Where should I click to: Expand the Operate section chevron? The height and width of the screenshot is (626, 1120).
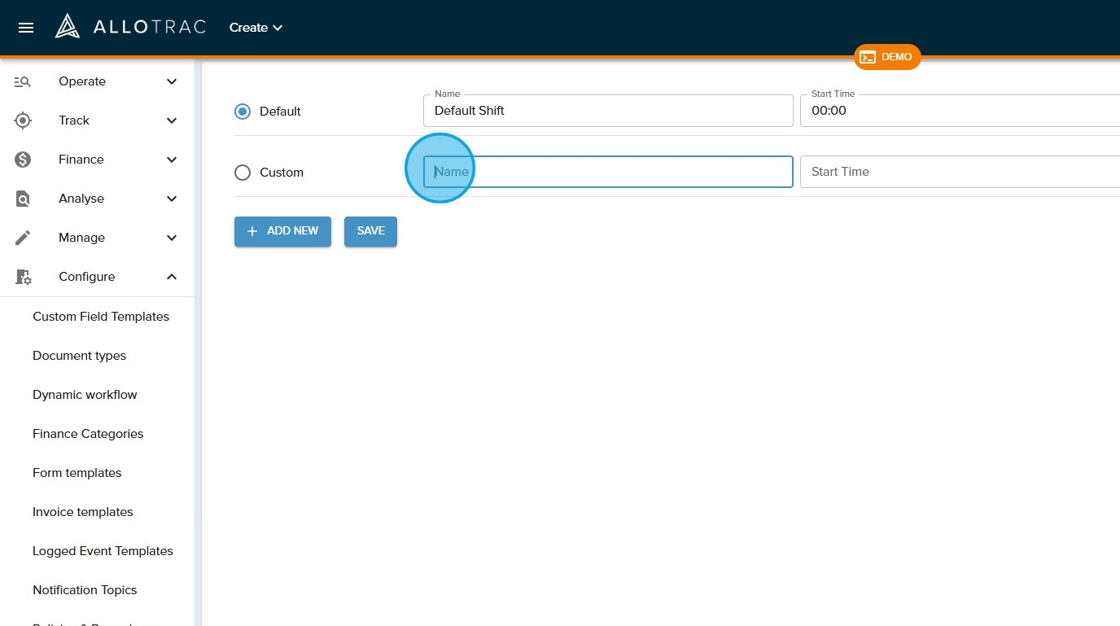click(172, 82)
